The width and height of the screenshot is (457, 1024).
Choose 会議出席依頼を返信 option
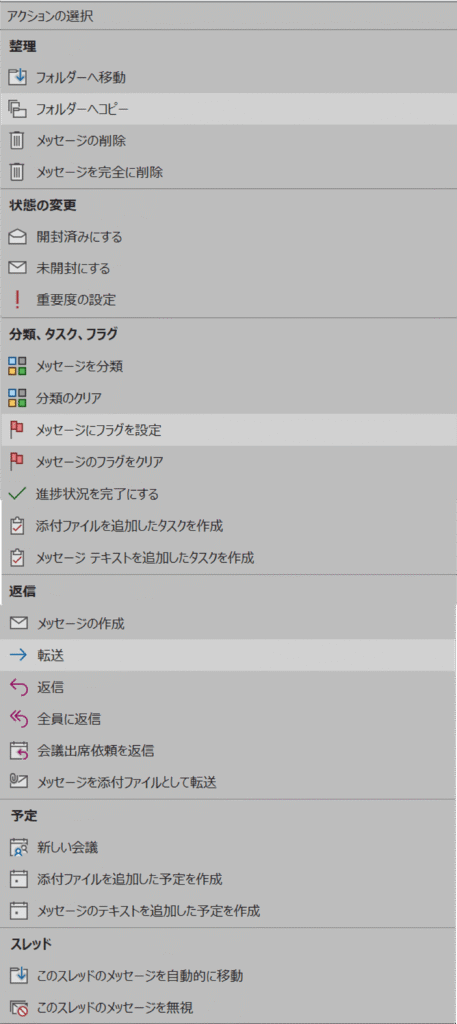228,751
